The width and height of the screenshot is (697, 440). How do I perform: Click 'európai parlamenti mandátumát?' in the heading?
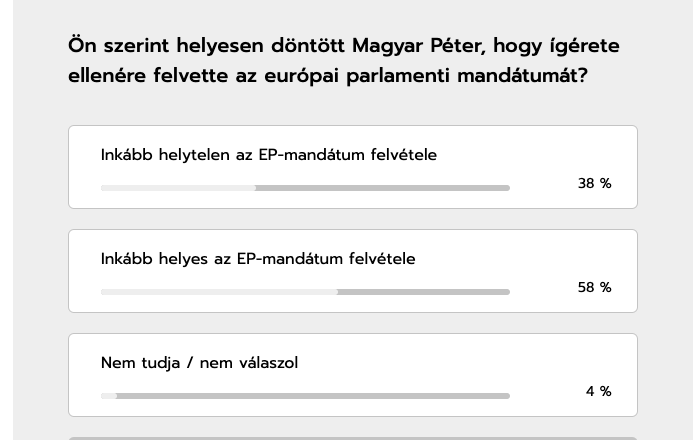(426, 76)
